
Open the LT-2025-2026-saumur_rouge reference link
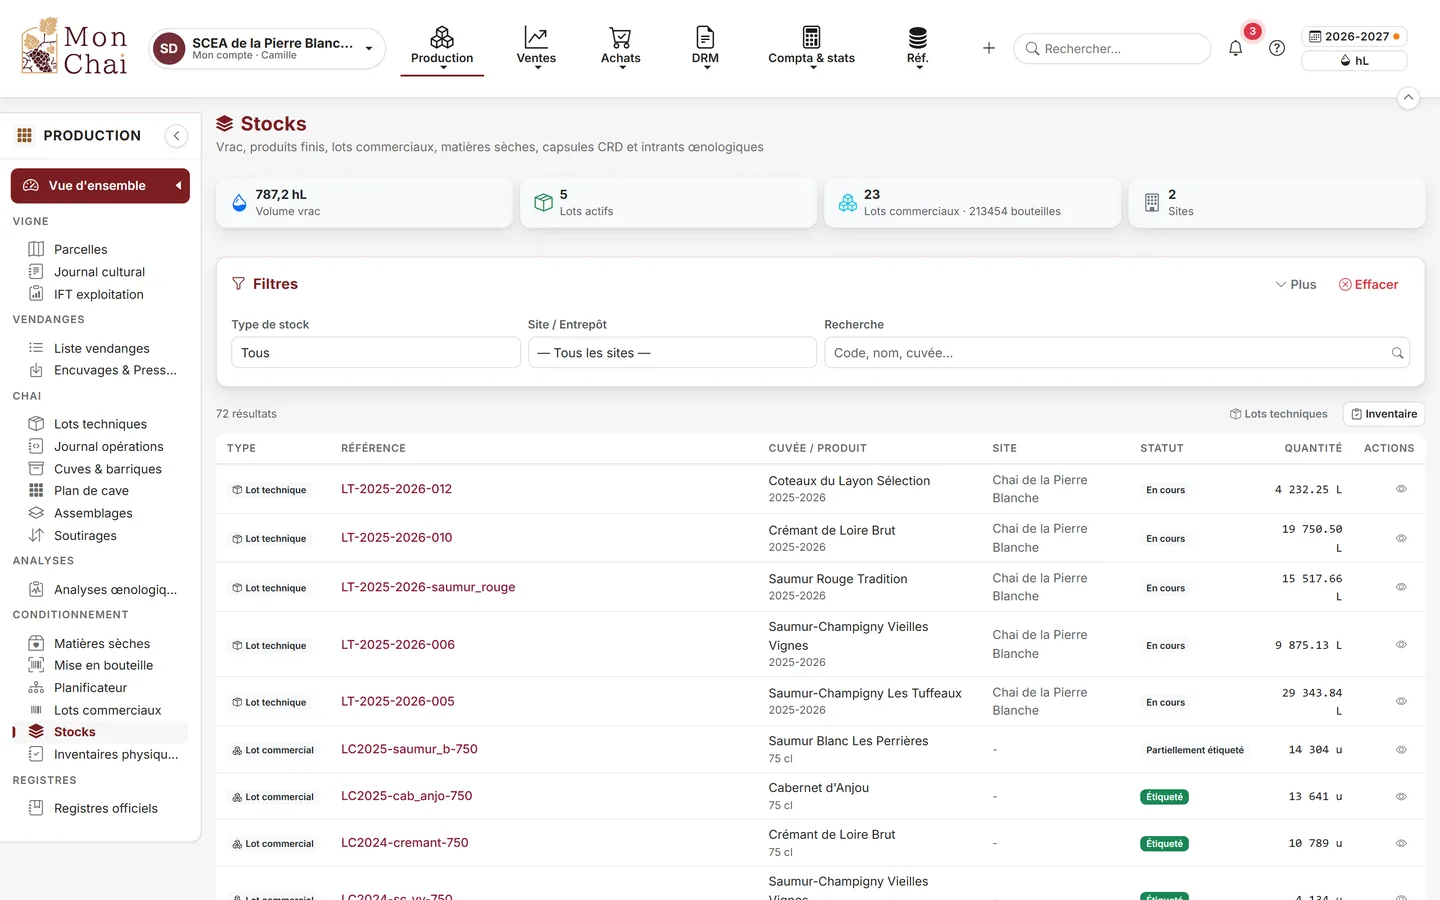(428, 587)
